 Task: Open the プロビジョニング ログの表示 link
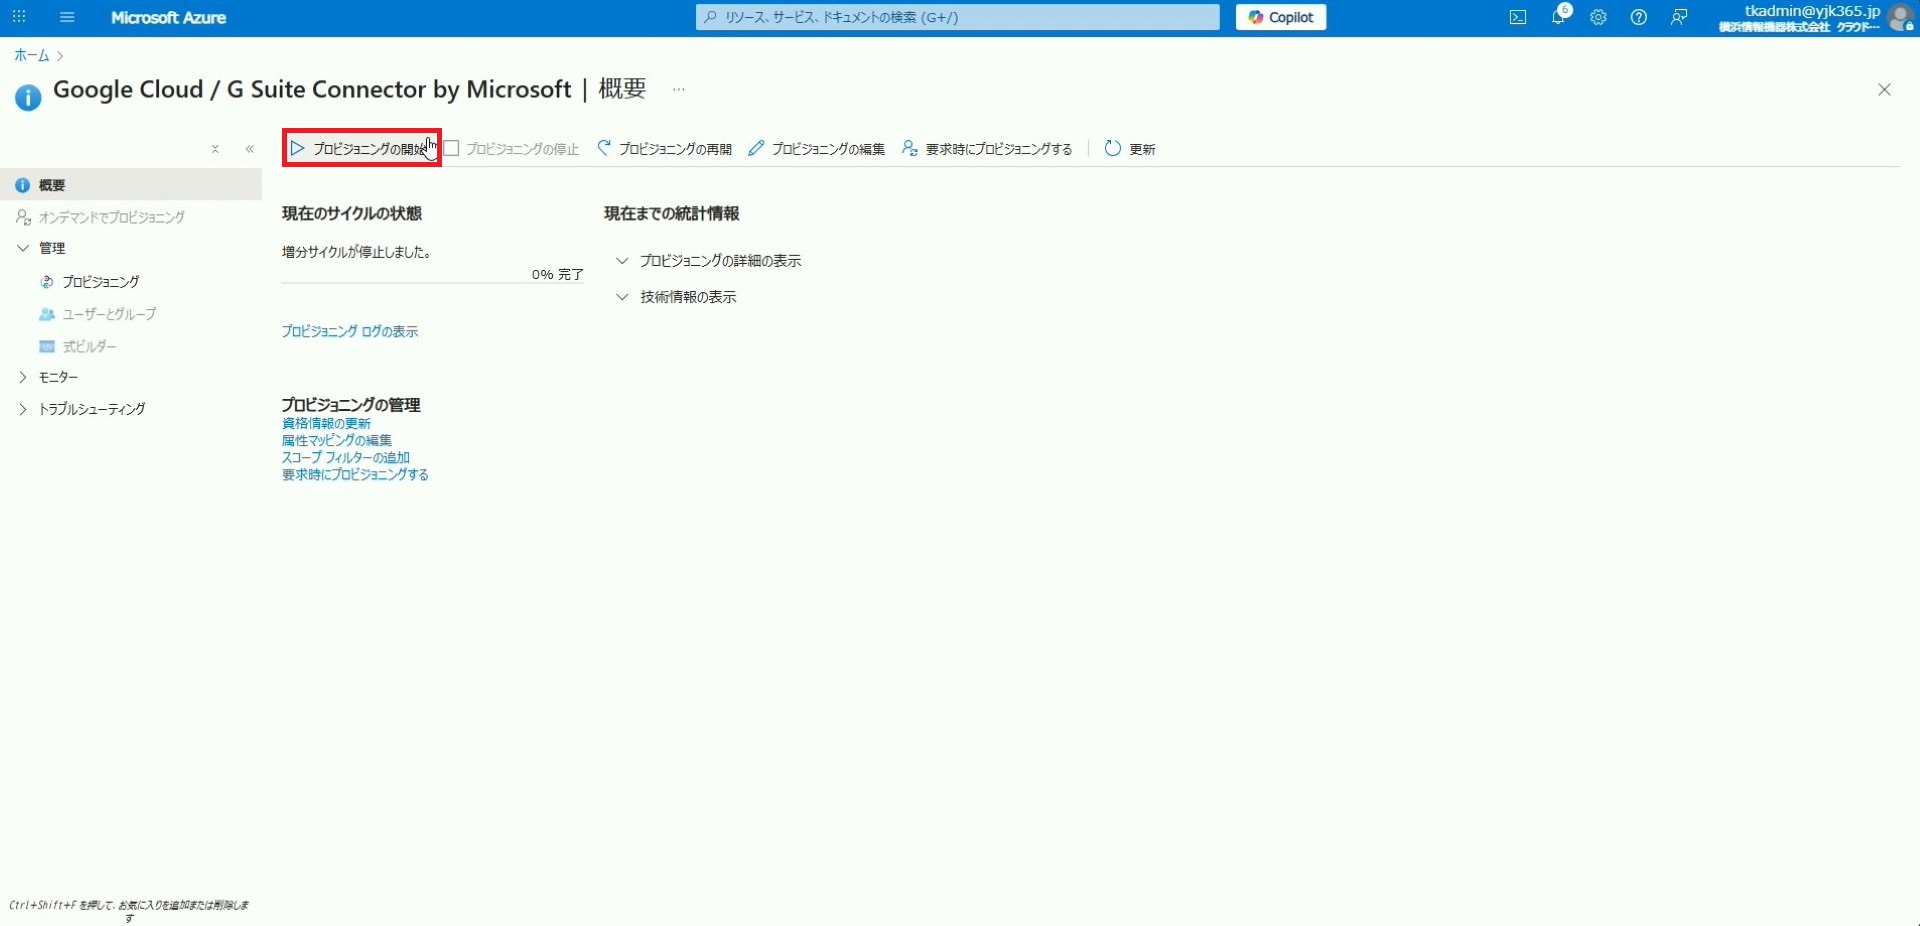coord(350,331)
